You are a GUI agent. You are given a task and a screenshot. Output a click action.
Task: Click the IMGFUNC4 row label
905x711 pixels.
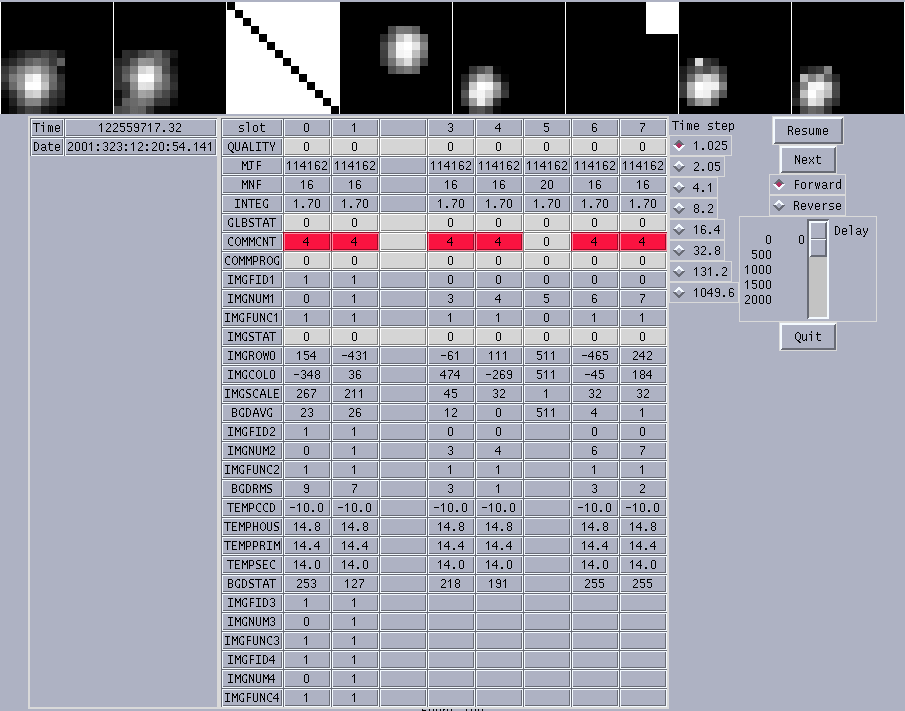pos(252,698)
